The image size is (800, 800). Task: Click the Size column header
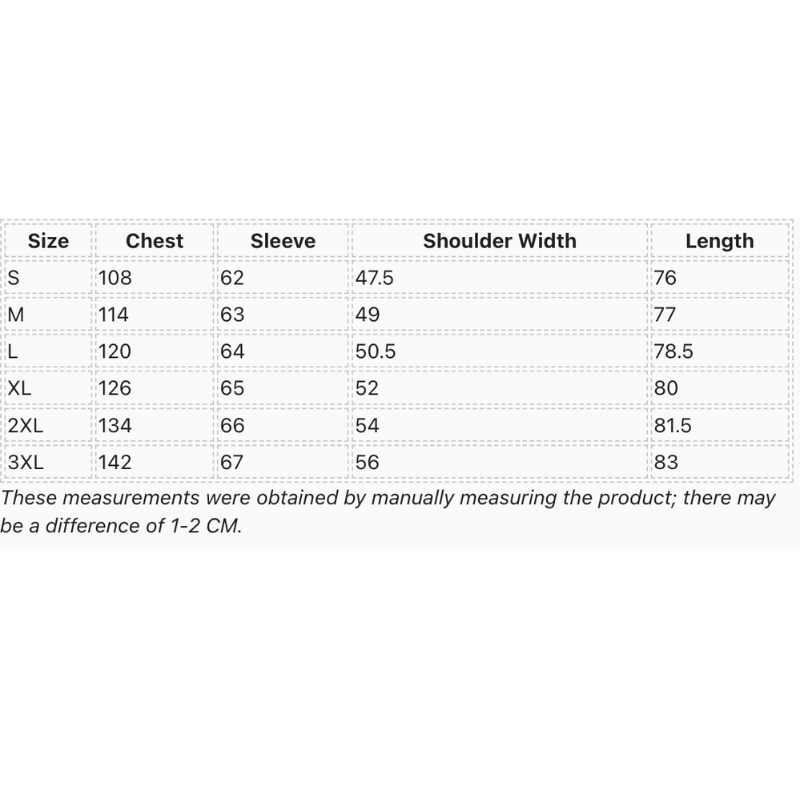48,241
